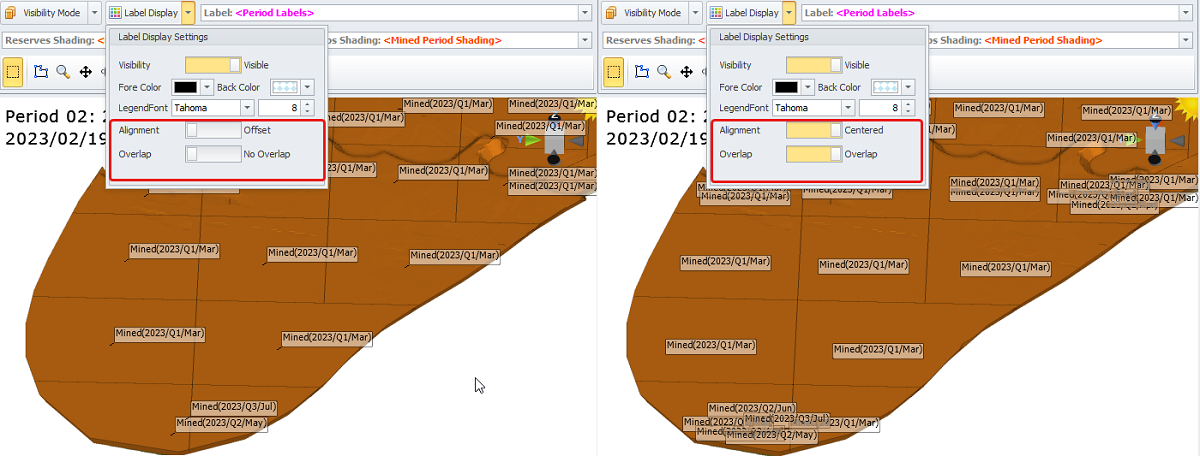The image size is (1200, 456).
Task: Open Mined Period Shading dropdown in Centered panel
Action: click(x=1184, y=40)
